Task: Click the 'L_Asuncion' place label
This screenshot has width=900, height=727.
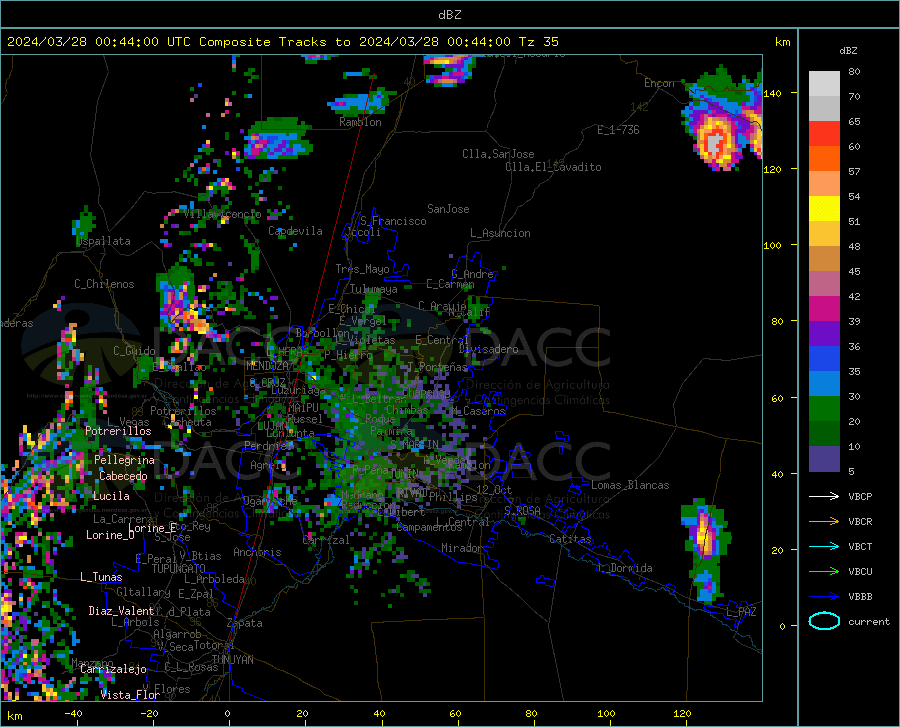Action: (x=500, y=233)
